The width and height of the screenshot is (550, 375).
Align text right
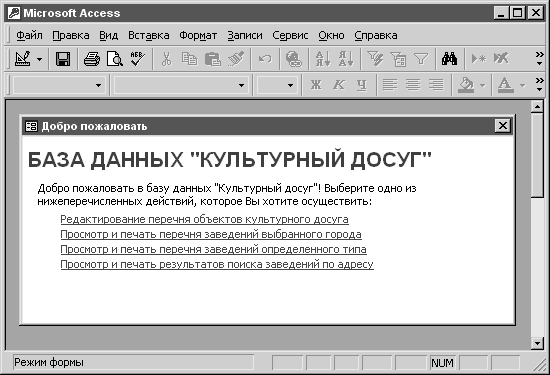click(x=436, y=85)
